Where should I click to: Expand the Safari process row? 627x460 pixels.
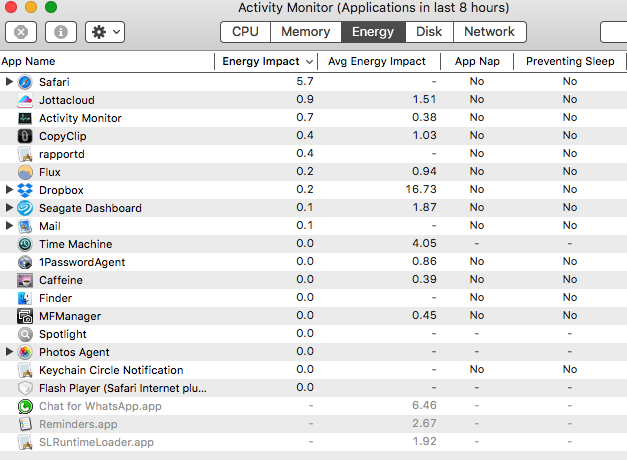coord(9,82)
